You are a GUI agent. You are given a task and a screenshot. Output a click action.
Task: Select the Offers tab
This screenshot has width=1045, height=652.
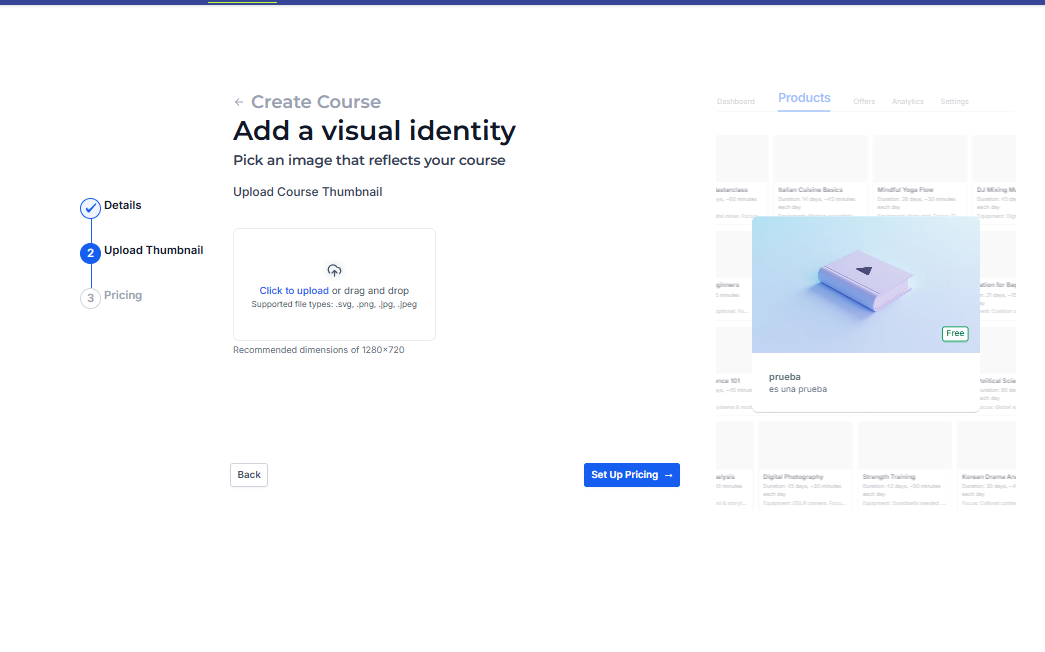point(864,102)
